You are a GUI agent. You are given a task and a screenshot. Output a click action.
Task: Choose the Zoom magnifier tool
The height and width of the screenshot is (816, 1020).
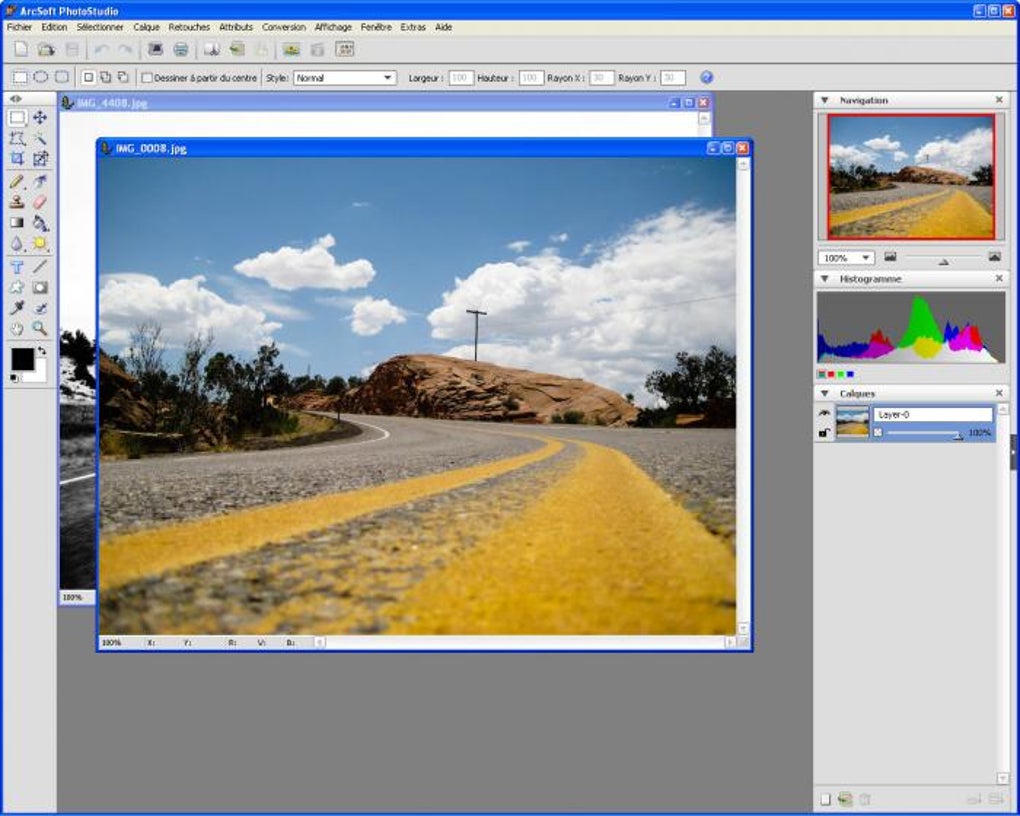[40, 328]
